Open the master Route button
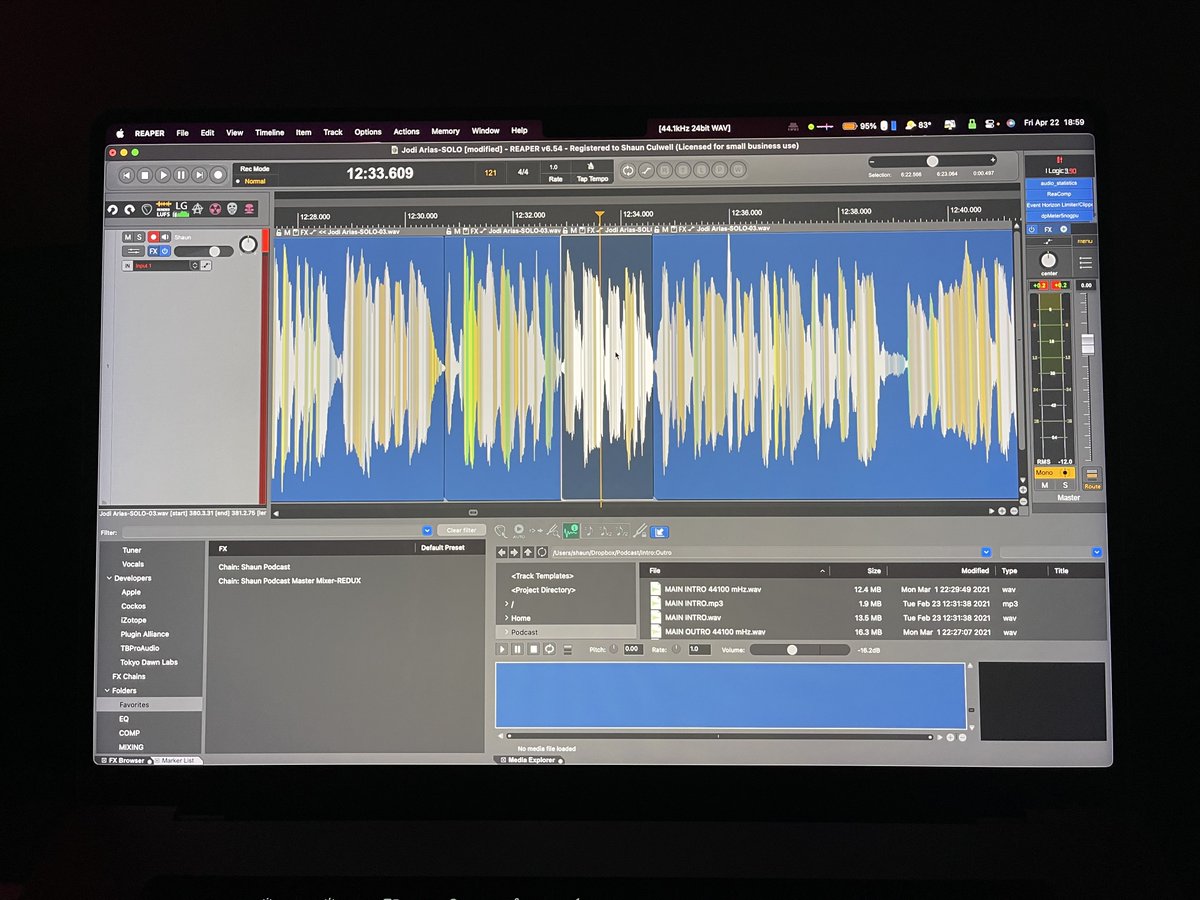This screenshot has width=1200, height=900. pyautogui.click(x=1092, y=480)
